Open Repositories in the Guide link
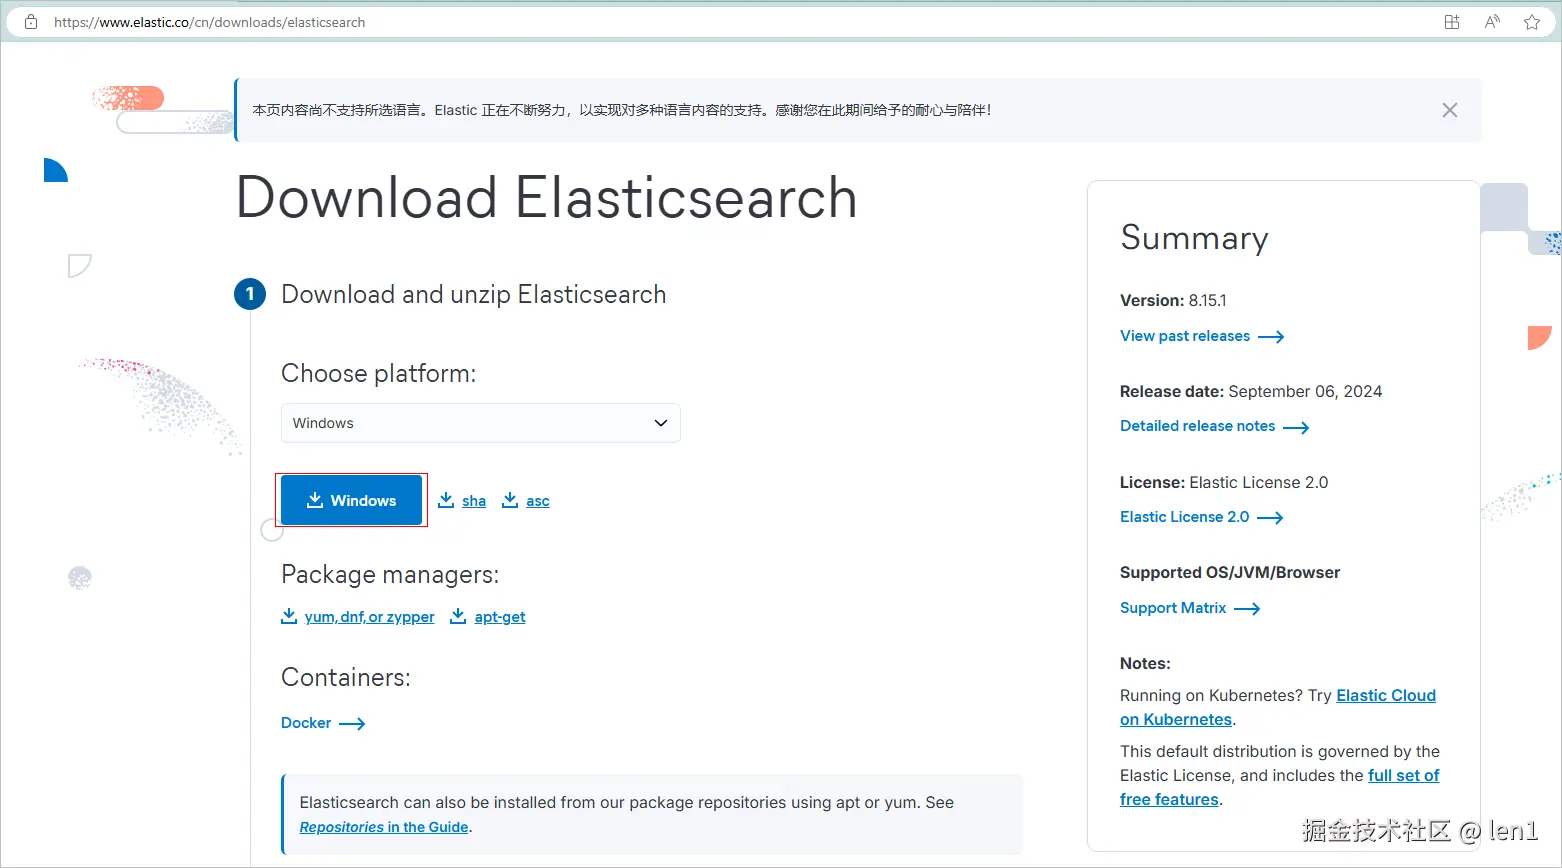 (384, 827)
